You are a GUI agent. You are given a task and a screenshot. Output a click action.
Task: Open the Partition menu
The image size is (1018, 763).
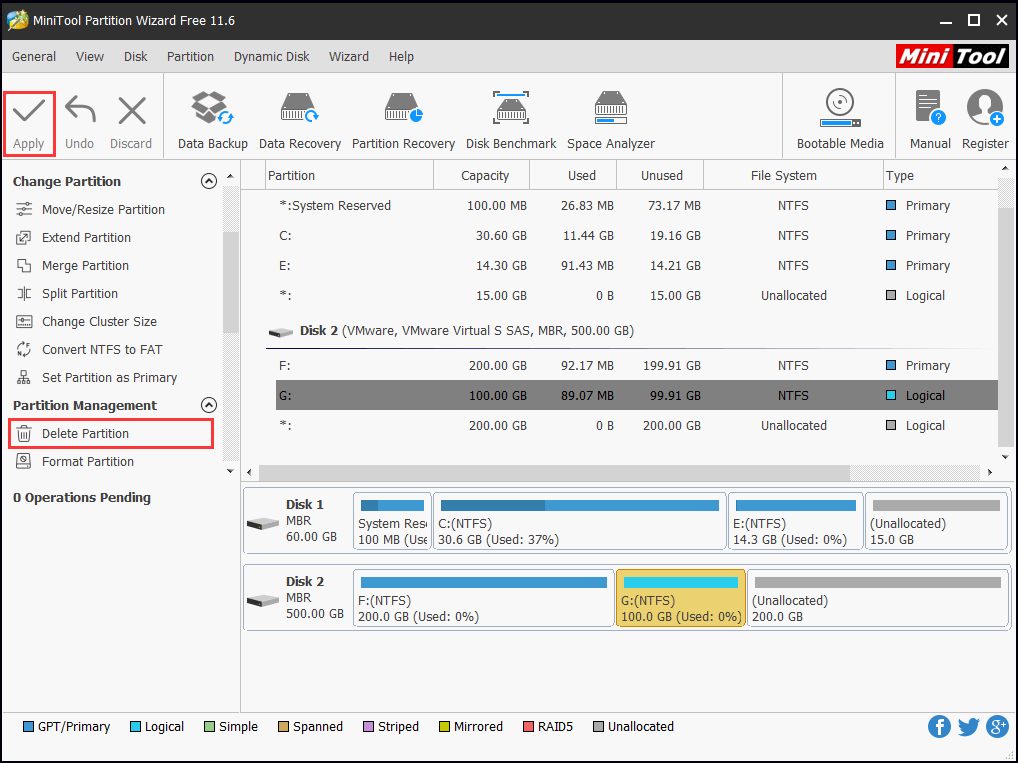190,56
